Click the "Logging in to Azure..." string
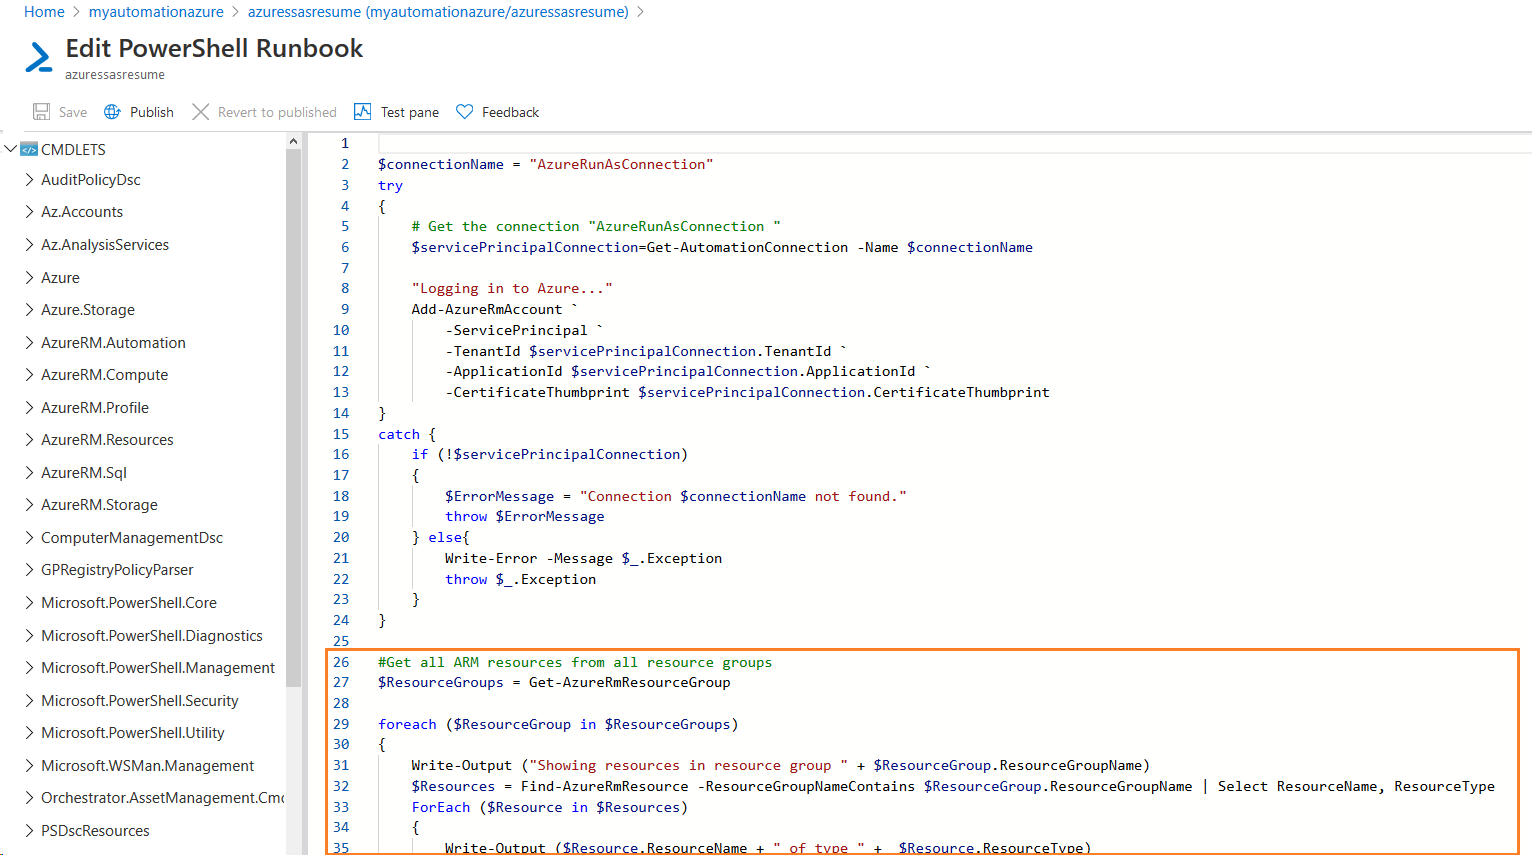 pyautogui.click(x=512, y=288)
